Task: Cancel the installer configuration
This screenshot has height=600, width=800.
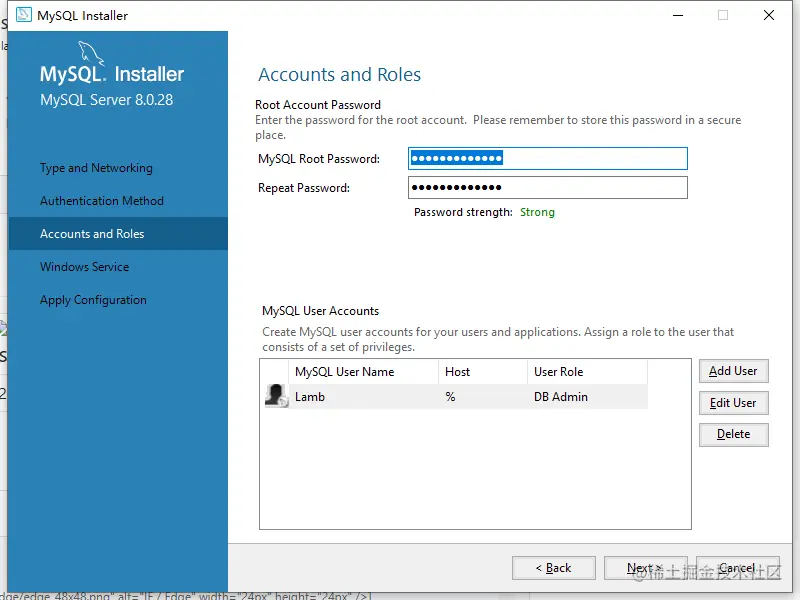Action: 737,568
